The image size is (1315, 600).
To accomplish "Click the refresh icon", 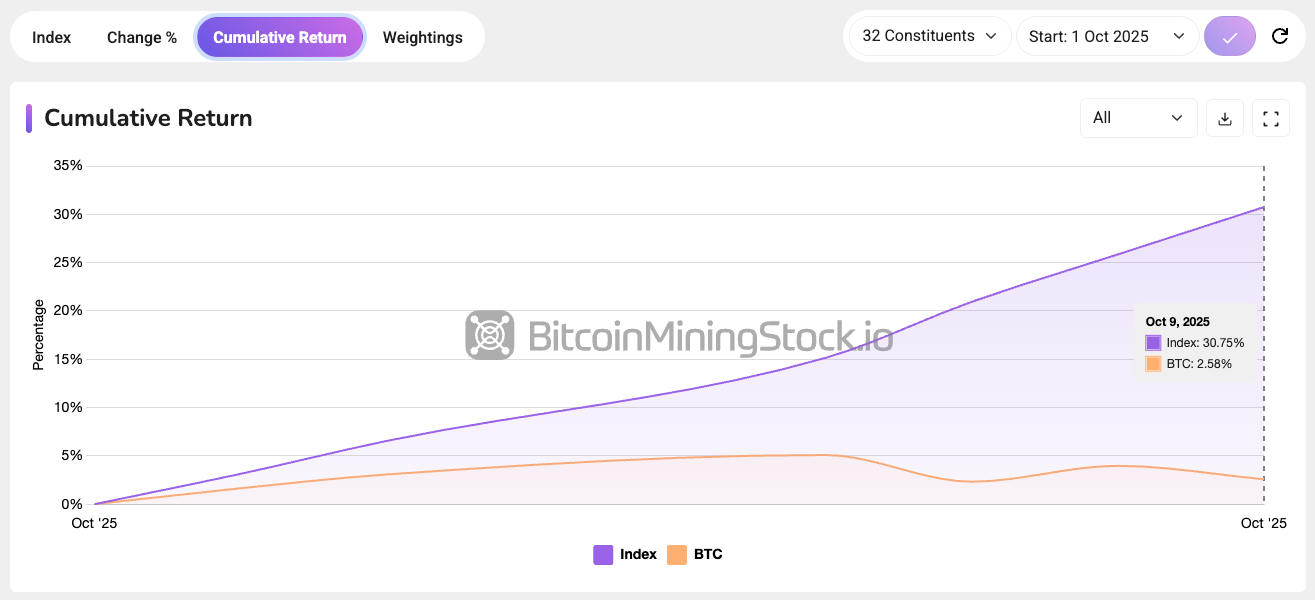I will 1279,37.
